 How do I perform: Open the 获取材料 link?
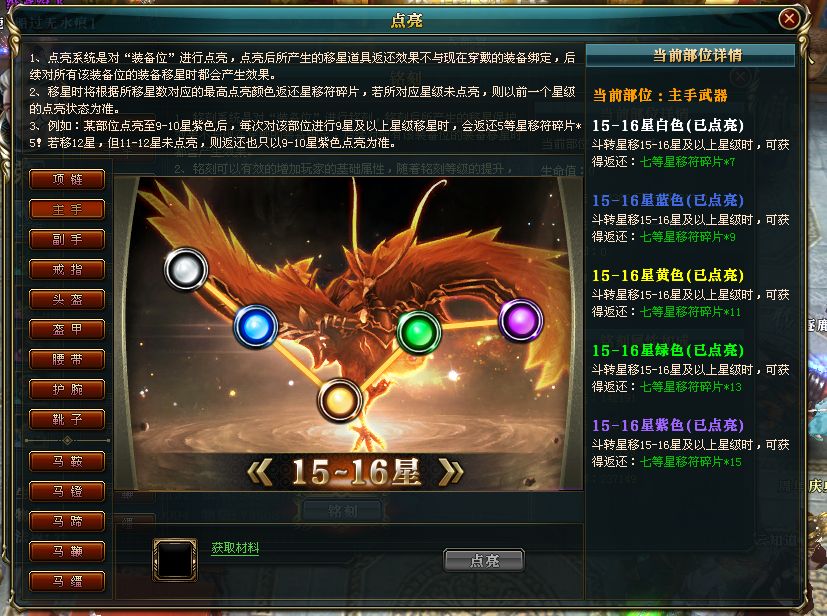coord(235,548)
